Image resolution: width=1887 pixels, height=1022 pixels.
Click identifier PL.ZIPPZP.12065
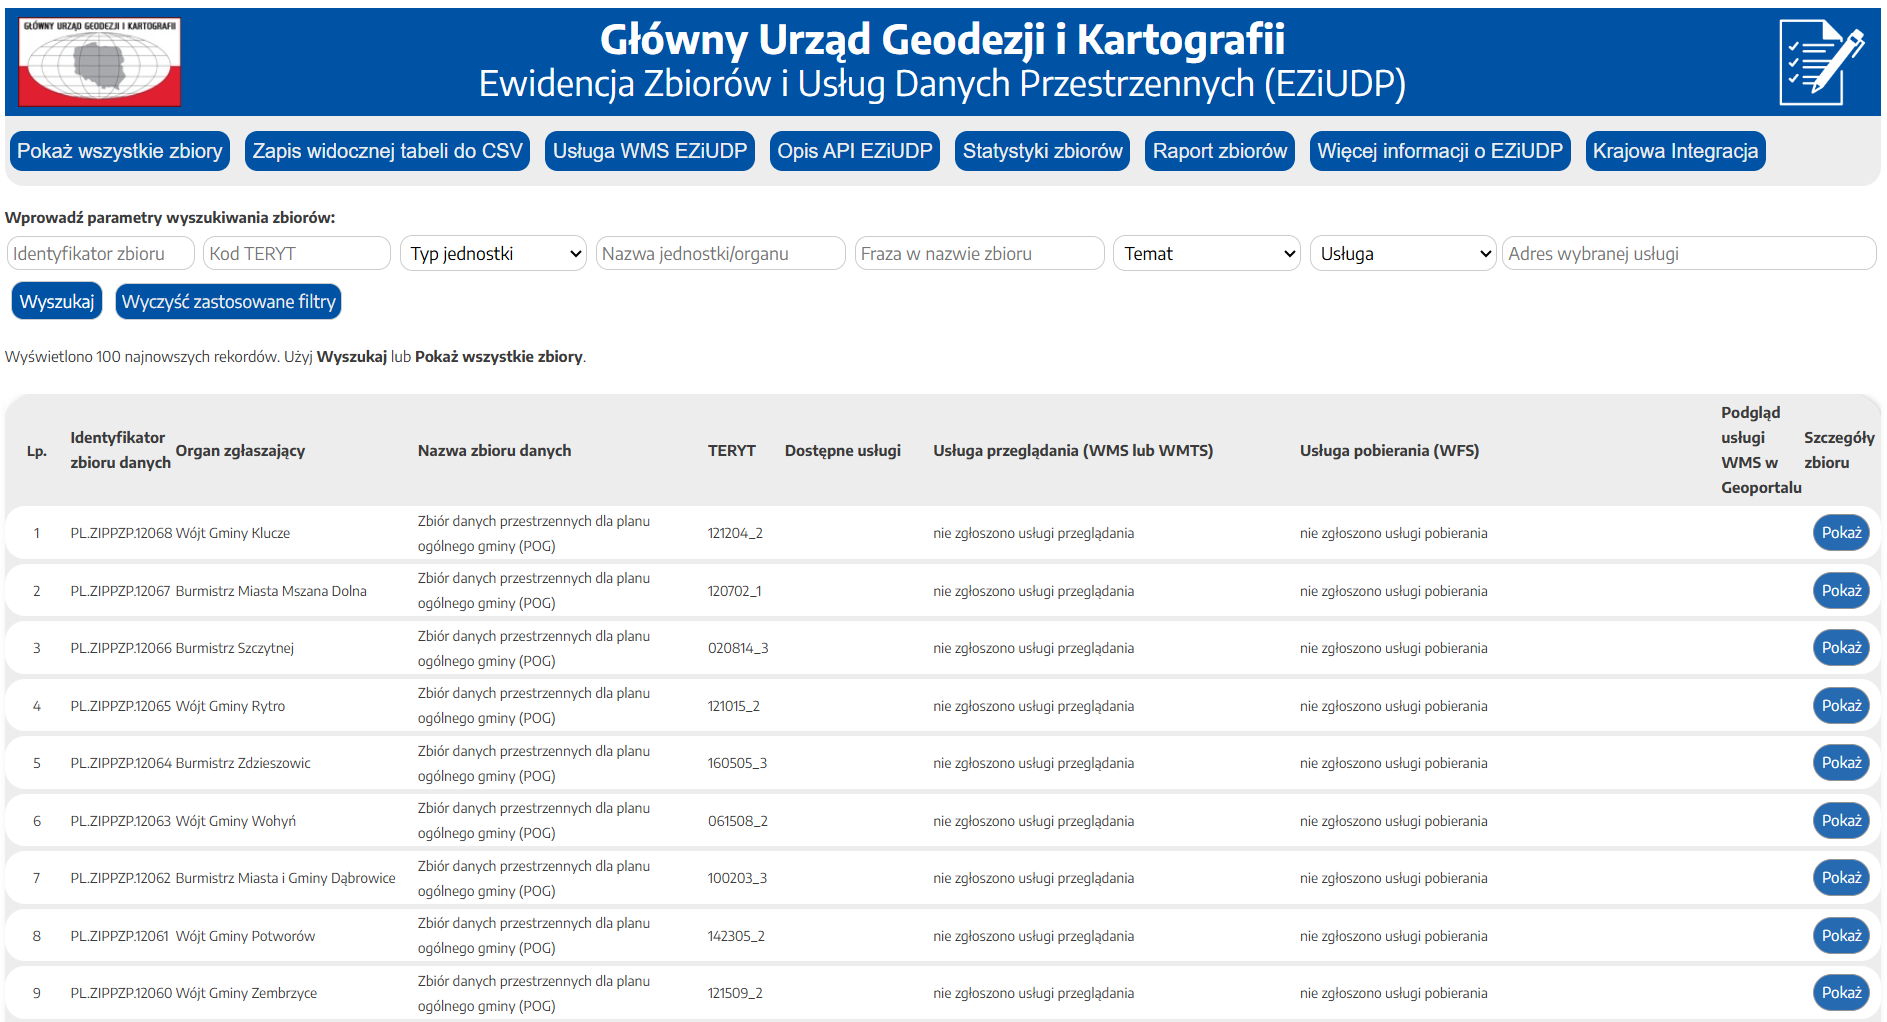point(121,706)
